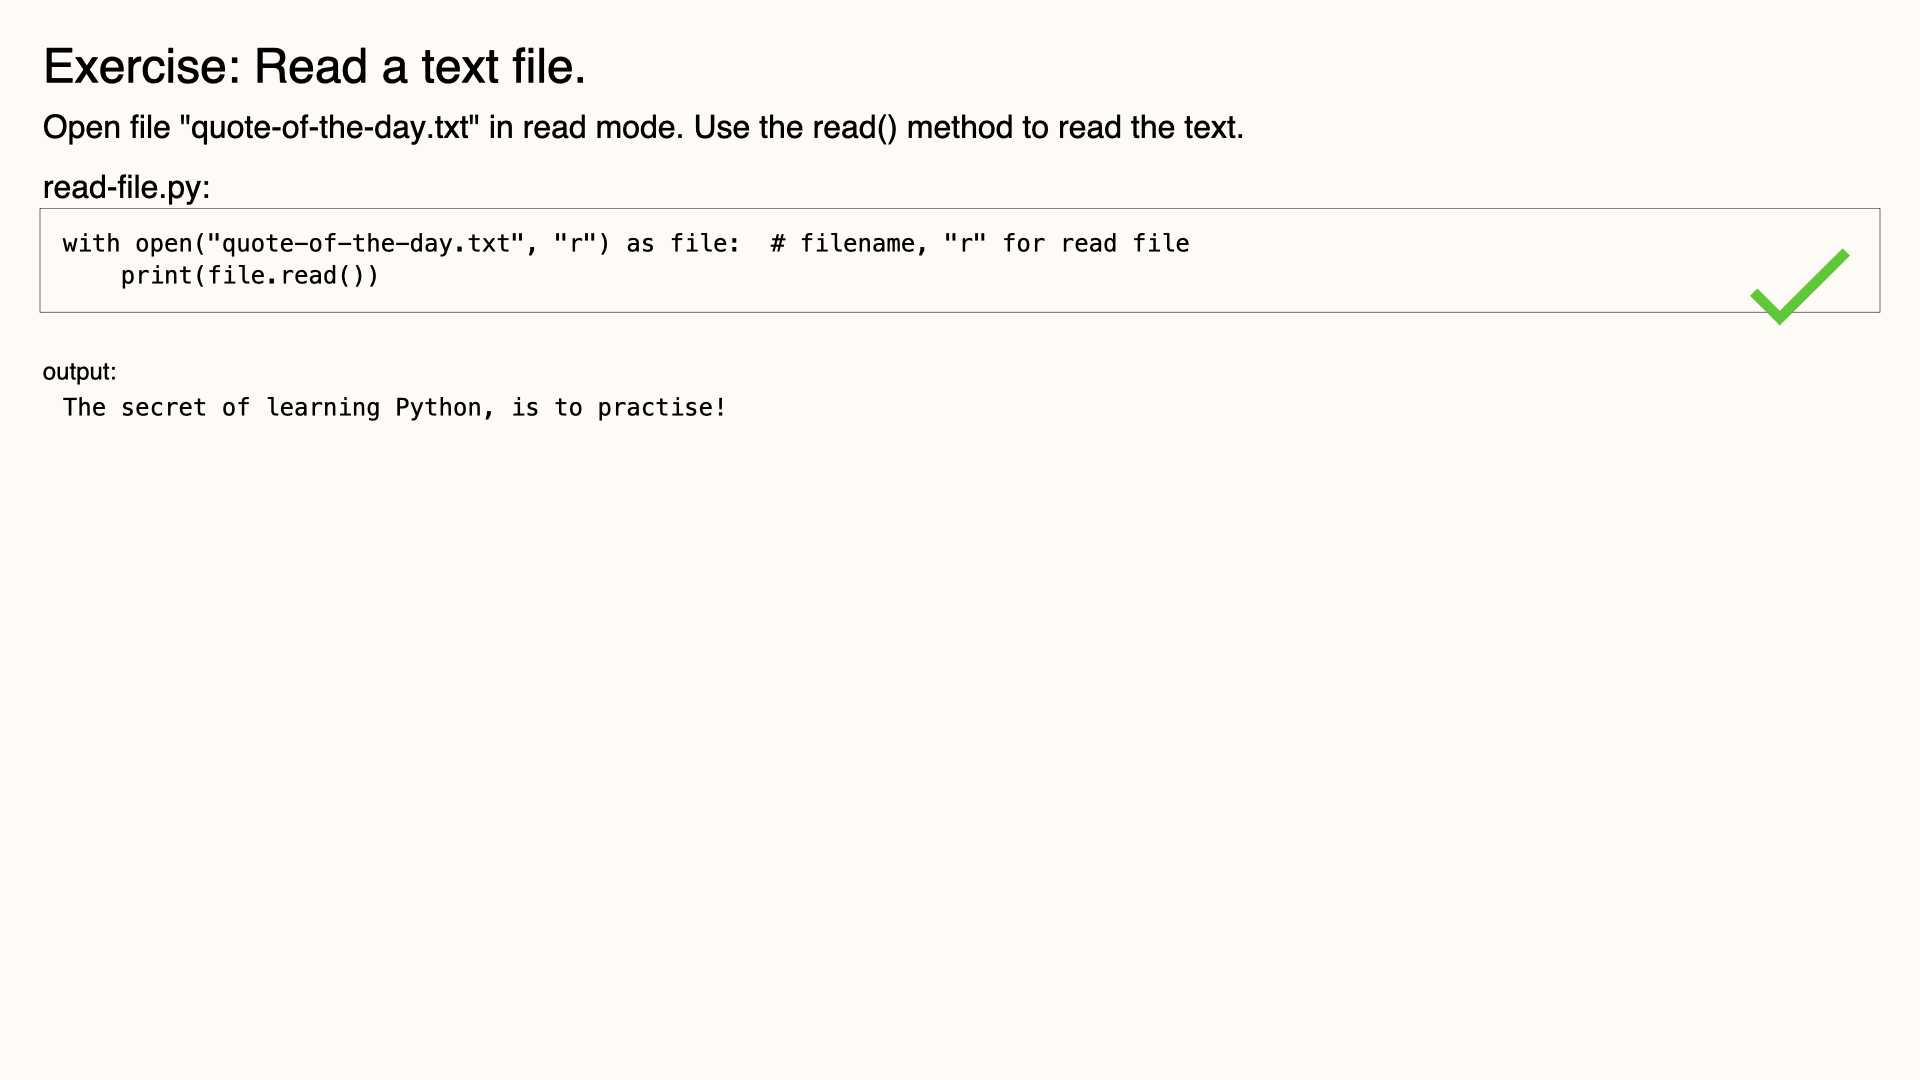Click the output text "The secret of learning Python"
This screenshot has width=1920, height=1080.
click(x=272, y=408)
